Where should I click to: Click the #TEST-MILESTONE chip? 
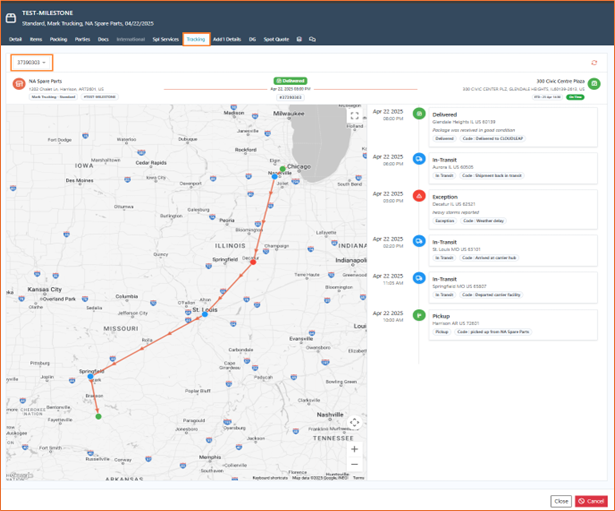pyautogui.click(x=100, y=97)
